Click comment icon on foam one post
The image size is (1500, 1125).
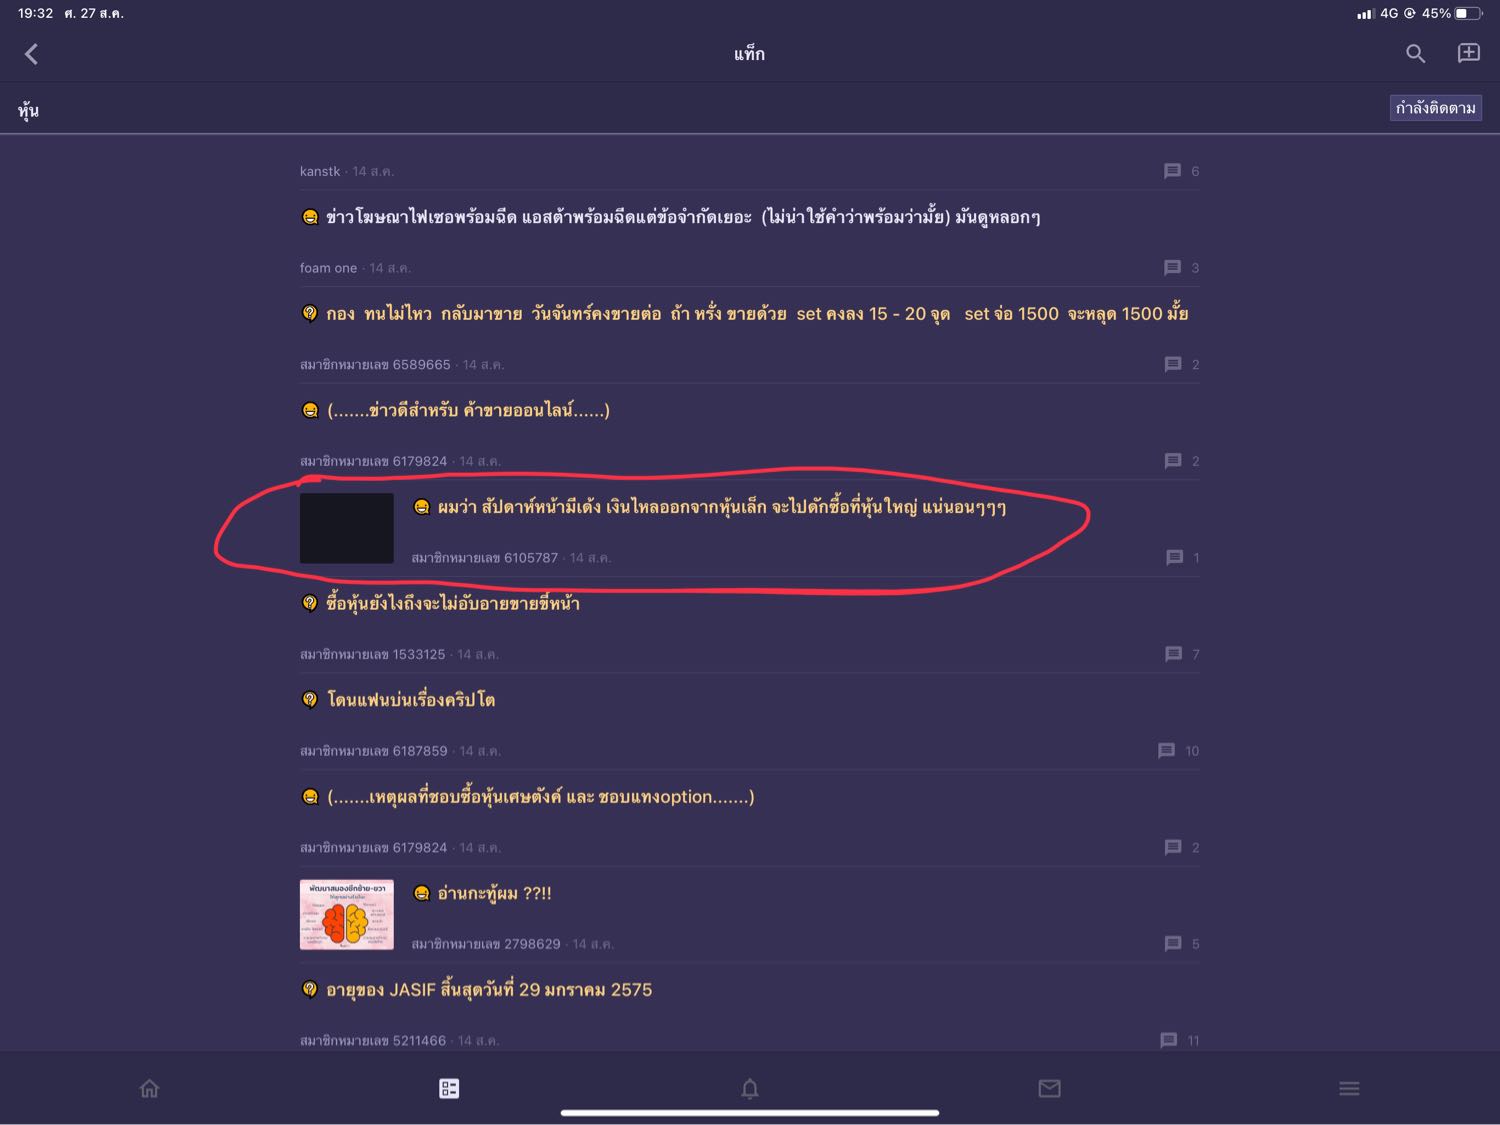tap(1173, 268)
